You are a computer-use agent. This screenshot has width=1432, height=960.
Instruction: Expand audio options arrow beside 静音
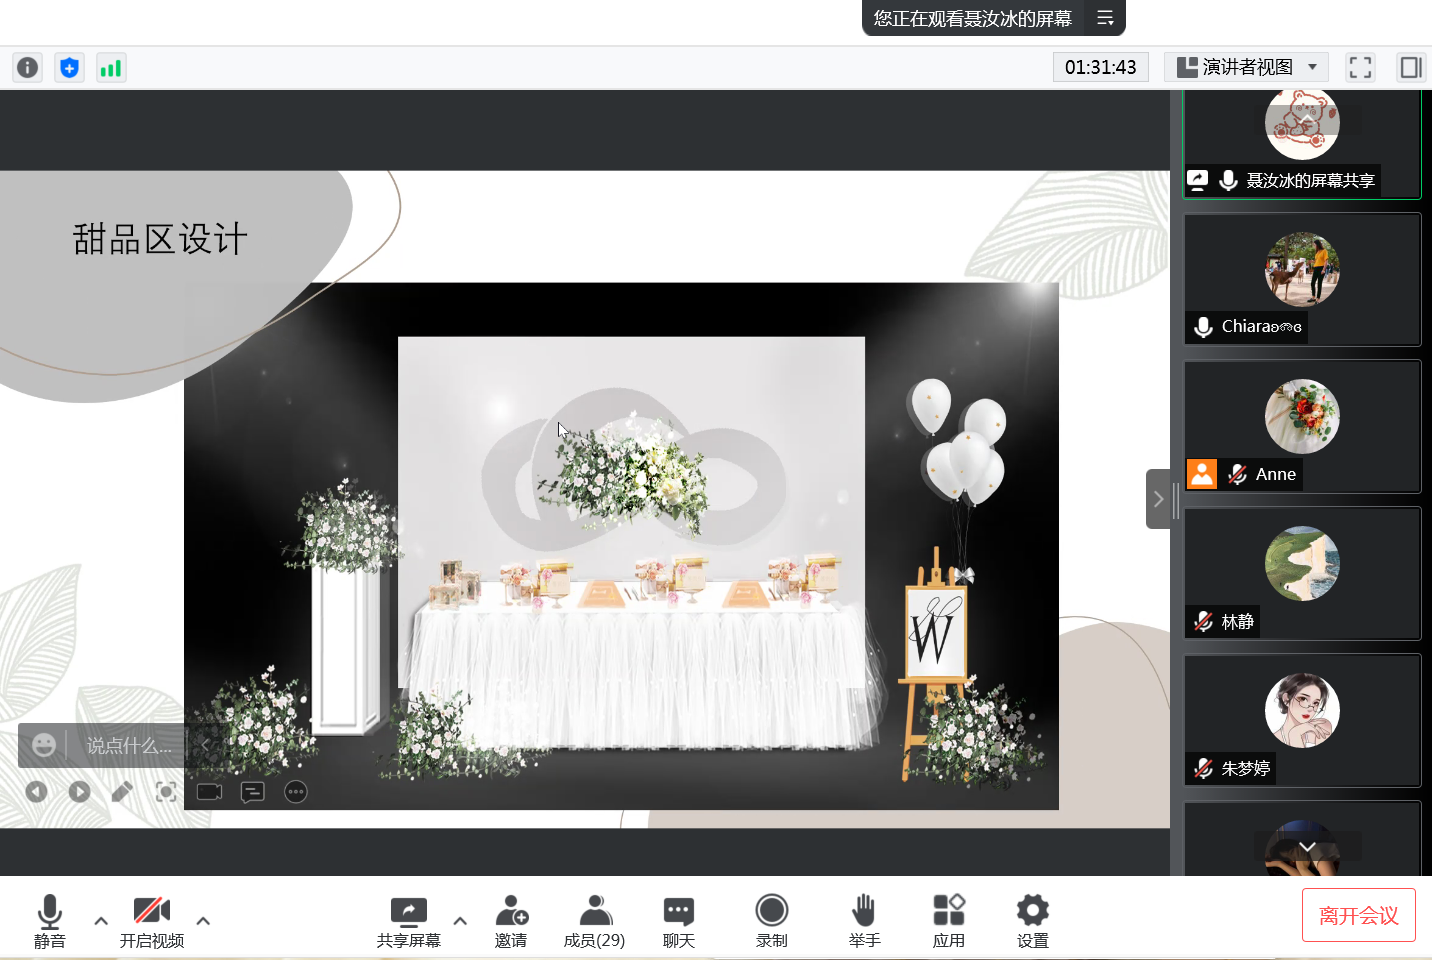(x=101, y=920)
